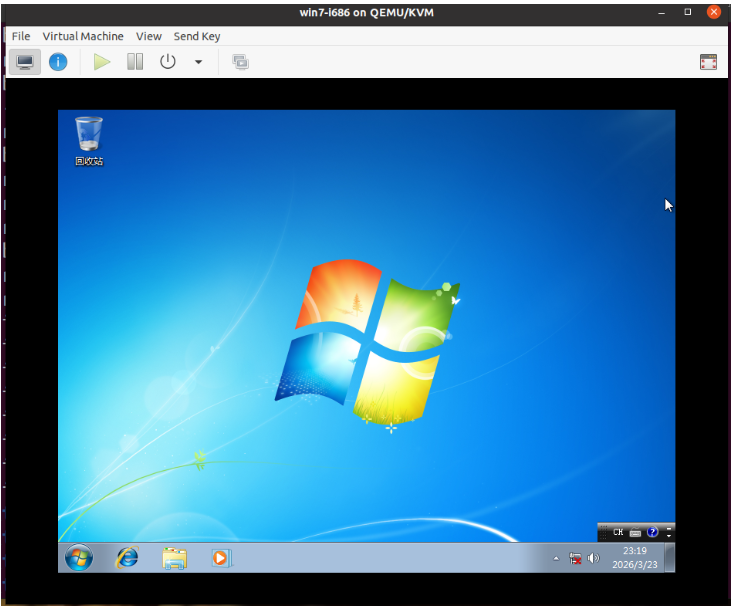This screenshot has height=606, width=736.
Task: Open the clock showing 23:19
Action: [x=635, y=558]
